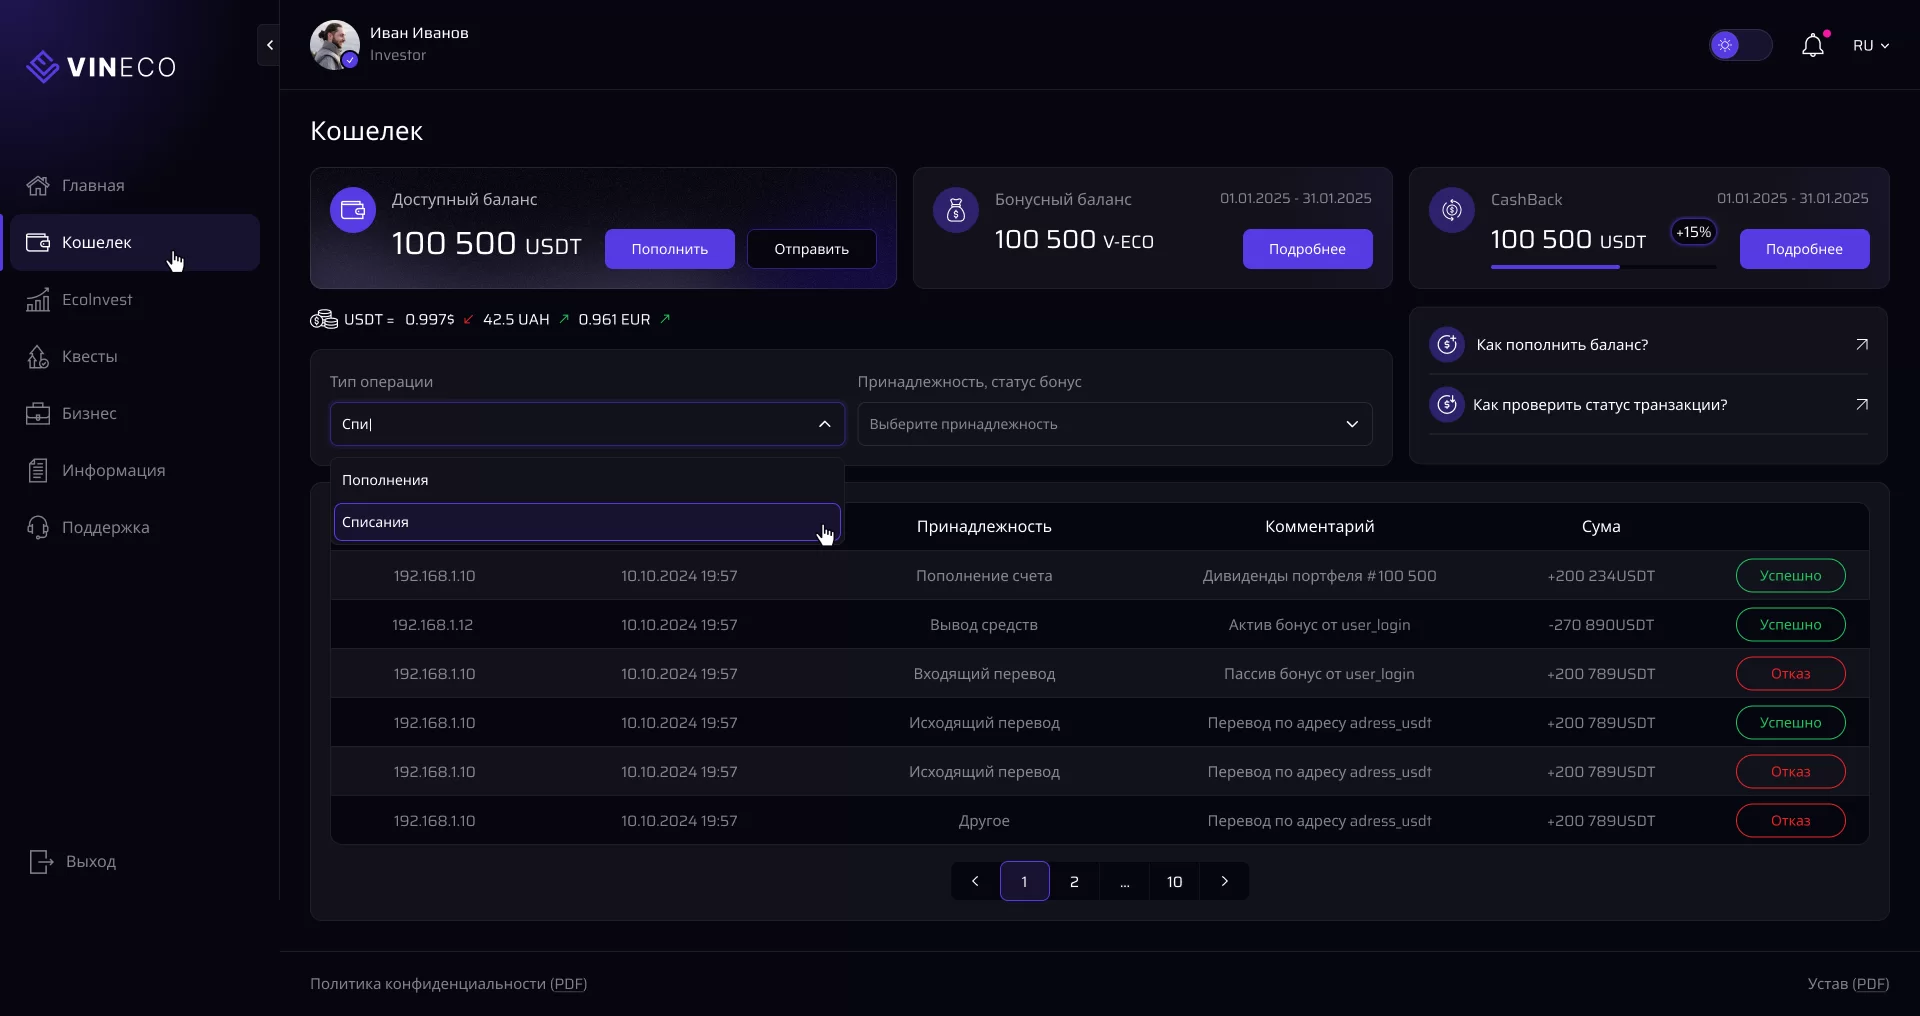Screen dimensions: 1920x1016
Task: Expand the affiliation status dropdown
Action: 1114,424
